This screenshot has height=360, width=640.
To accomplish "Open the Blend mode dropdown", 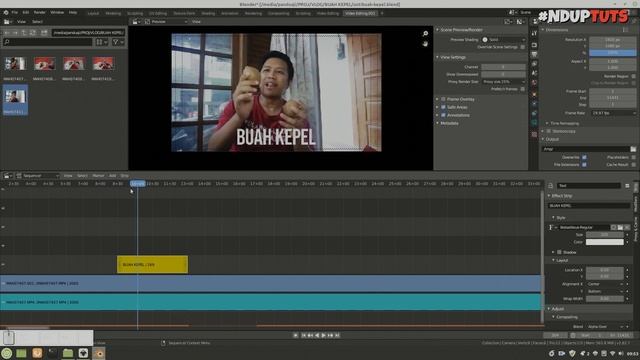I will tap(605, 327).
